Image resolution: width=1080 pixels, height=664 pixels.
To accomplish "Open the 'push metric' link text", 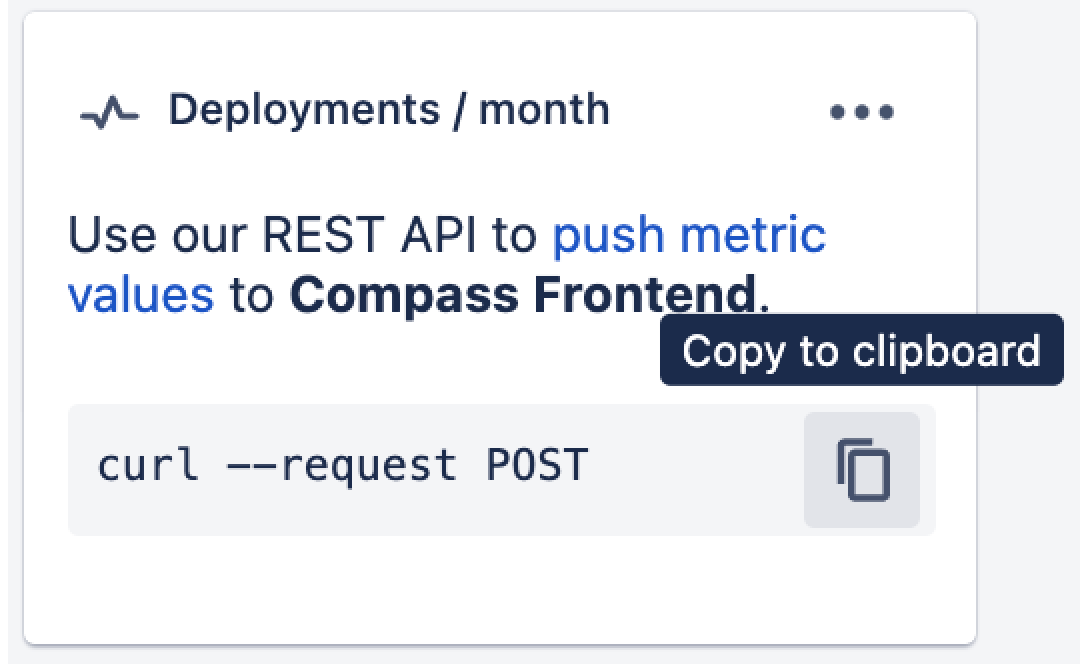I will pos(689,235).
